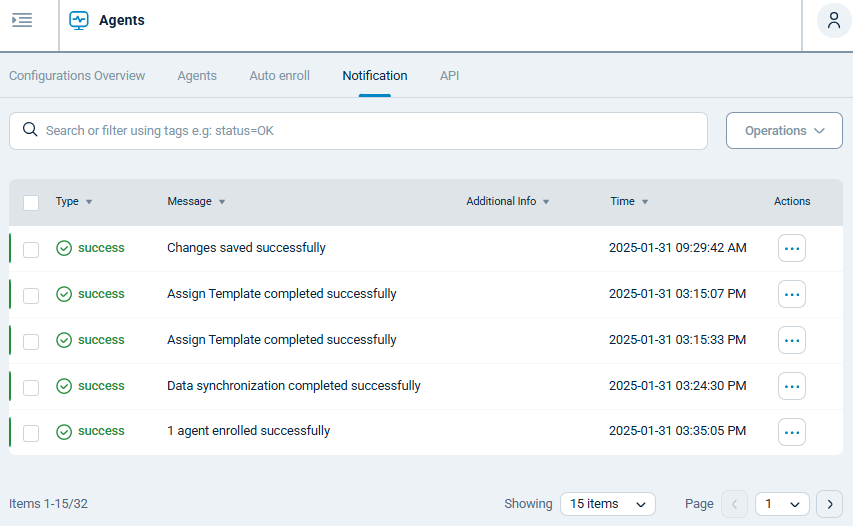This screenshot has width=853, height=526.
Task: Toggle the sidebar menu collapse icon
Action: pyautogui.click(x=22, y=20)
